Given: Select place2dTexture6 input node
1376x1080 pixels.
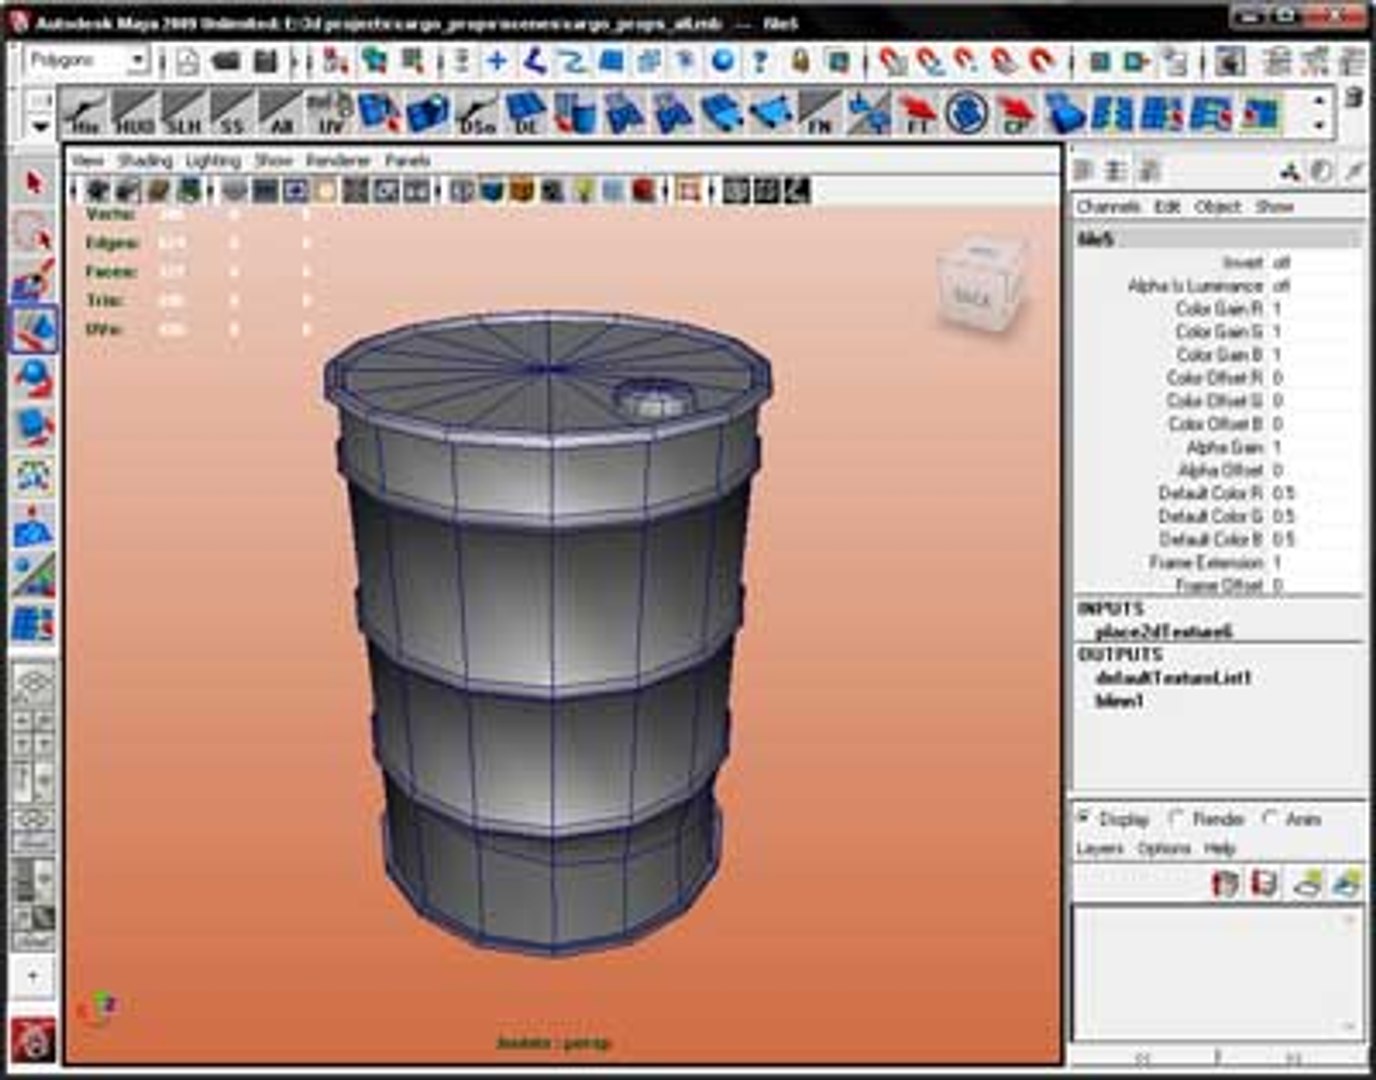Looking at the screenshot, I should 1164,631.
